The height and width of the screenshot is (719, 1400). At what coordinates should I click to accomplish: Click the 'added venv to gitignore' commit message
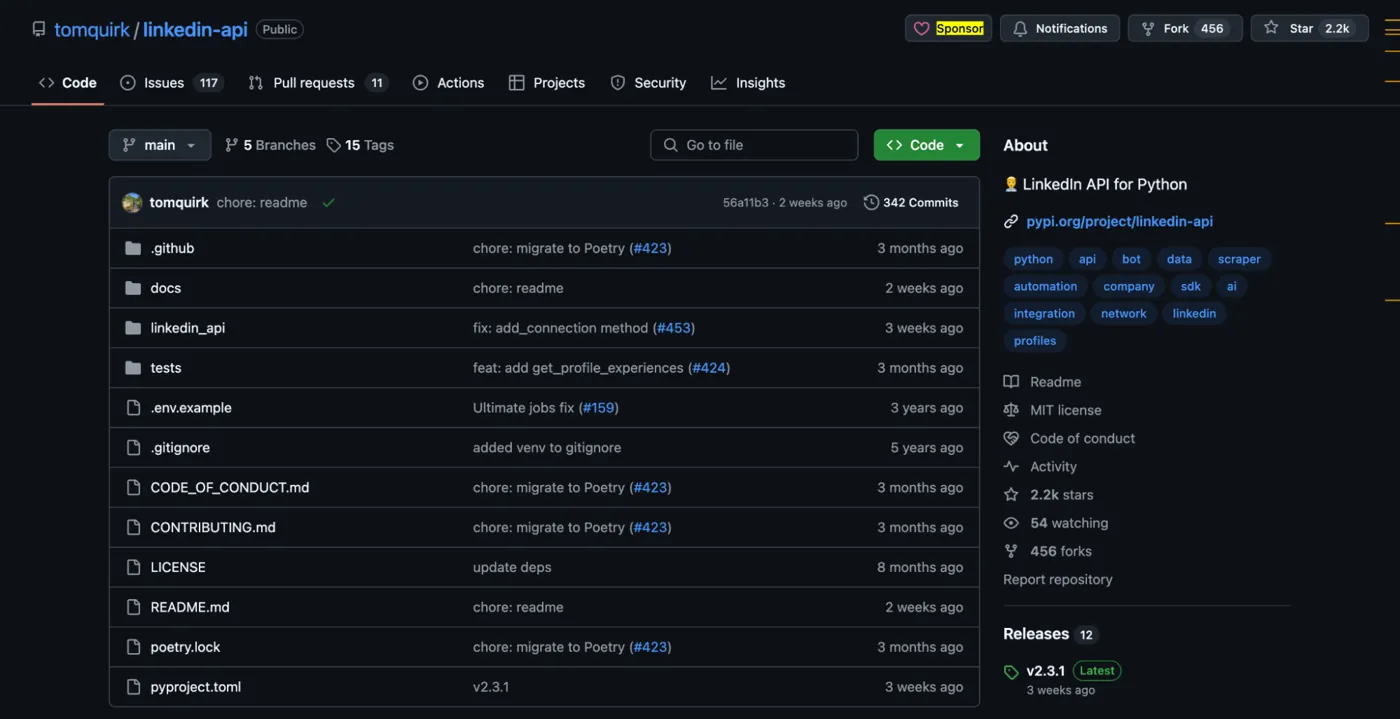tap(547, 448)
